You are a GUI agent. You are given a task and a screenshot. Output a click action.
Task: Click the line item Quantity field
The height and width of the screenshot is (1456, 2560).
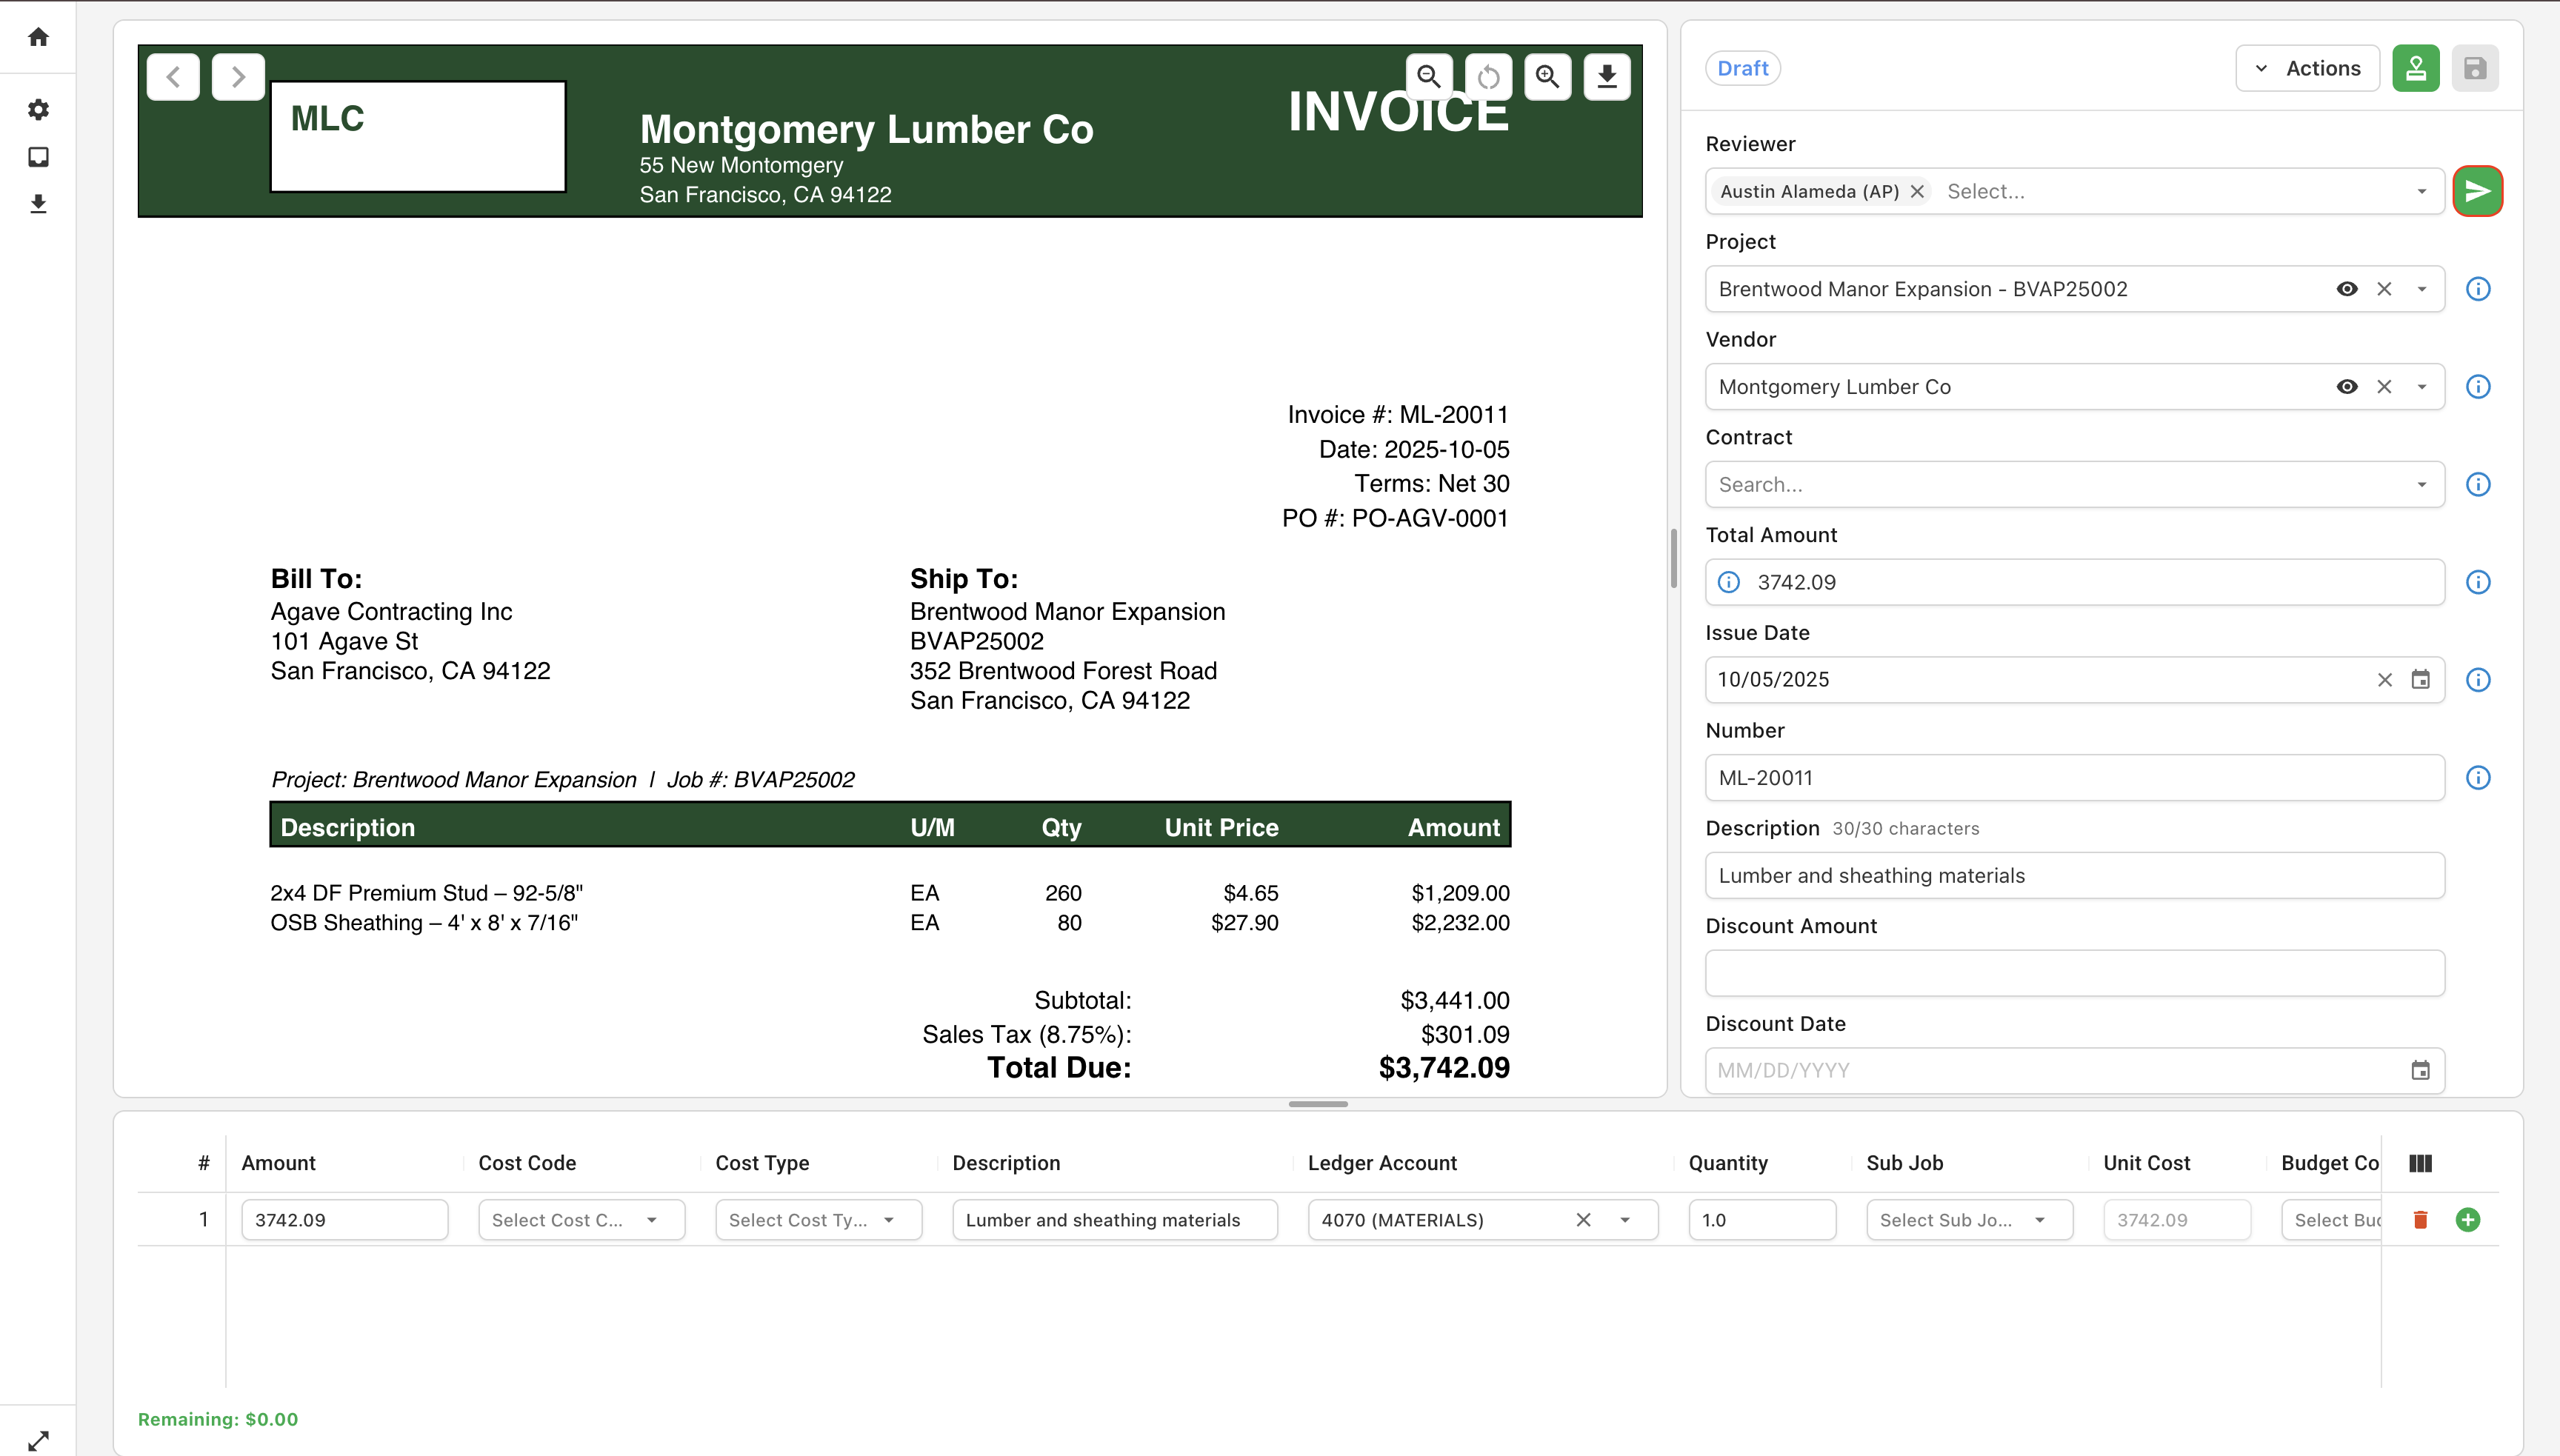[x=1762, y=1220]
